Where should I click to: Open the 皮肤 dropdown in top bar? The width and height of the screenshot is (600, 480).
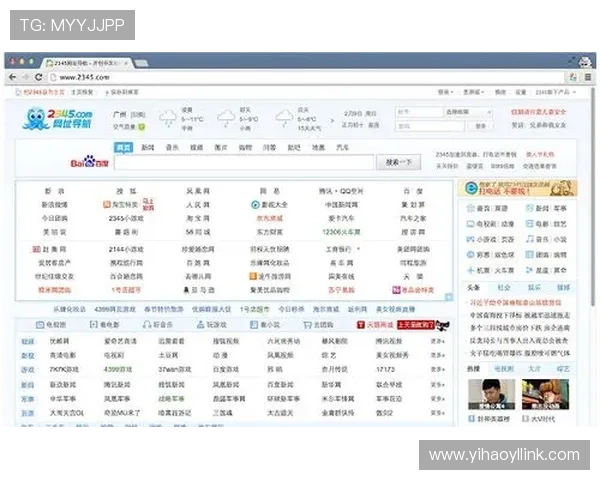point(474,92)
